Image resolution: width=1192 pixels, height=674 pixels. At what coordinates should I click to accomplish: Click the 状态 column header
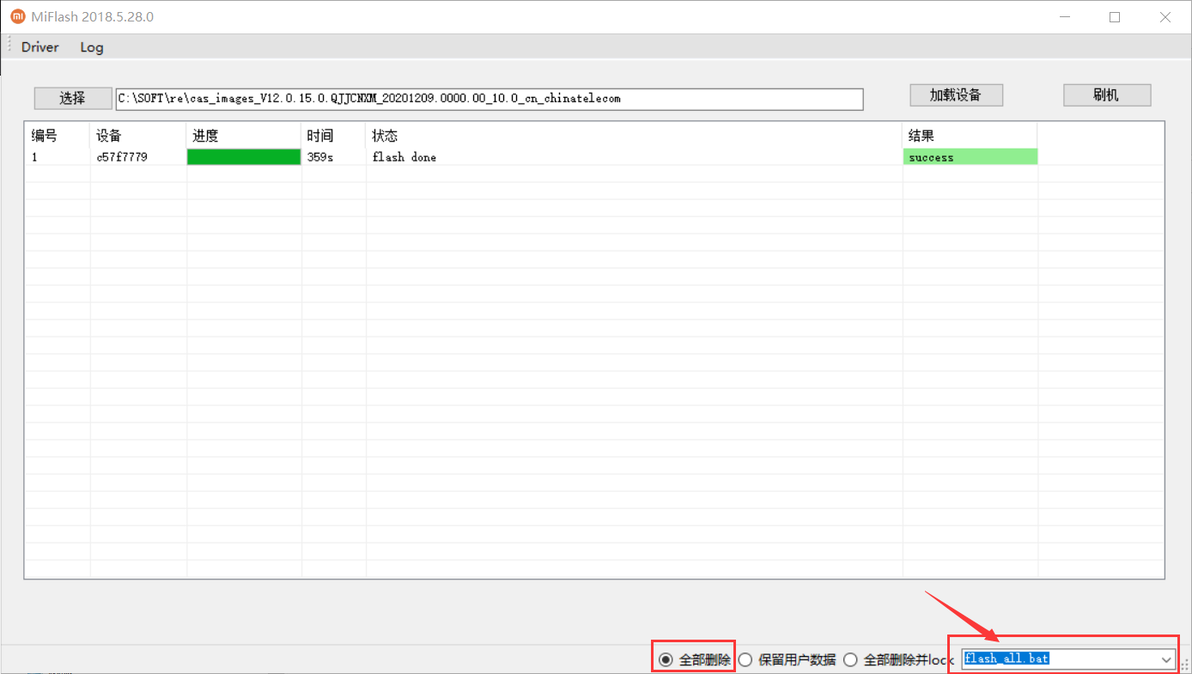click(x=385, y=135)
